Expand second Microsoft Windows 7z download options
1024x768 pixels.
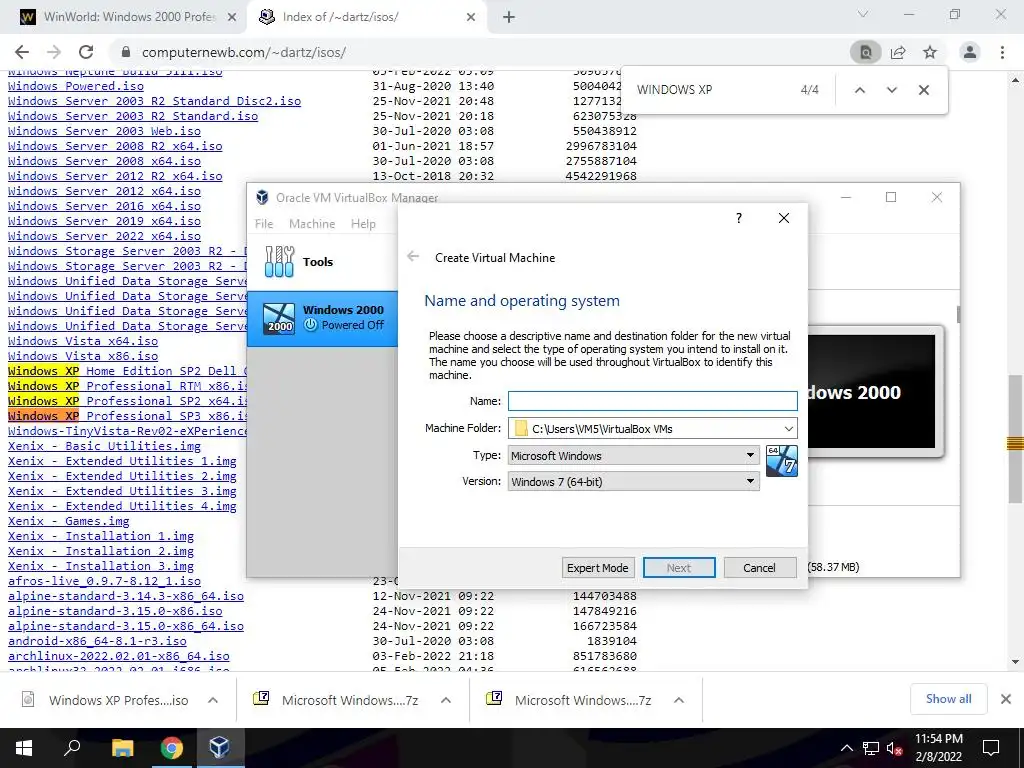[679, 700]
